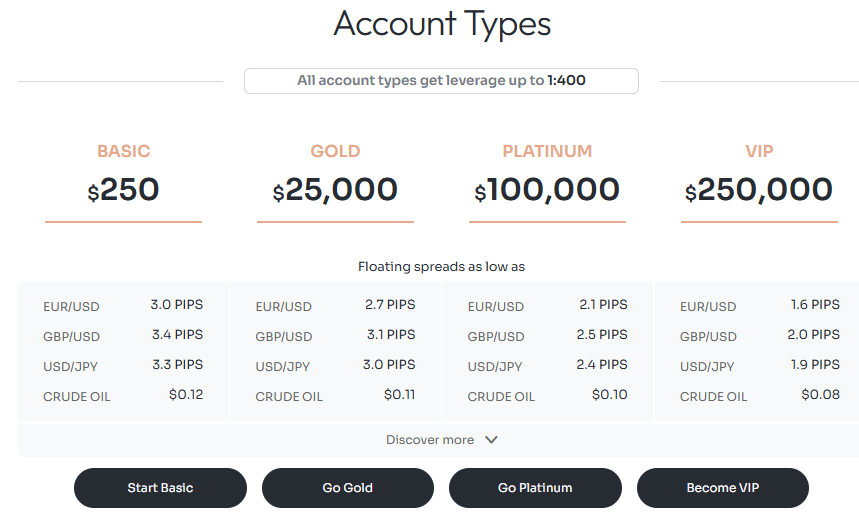
Task: Select the PLATINUM account heading
Action: point(547,152)
